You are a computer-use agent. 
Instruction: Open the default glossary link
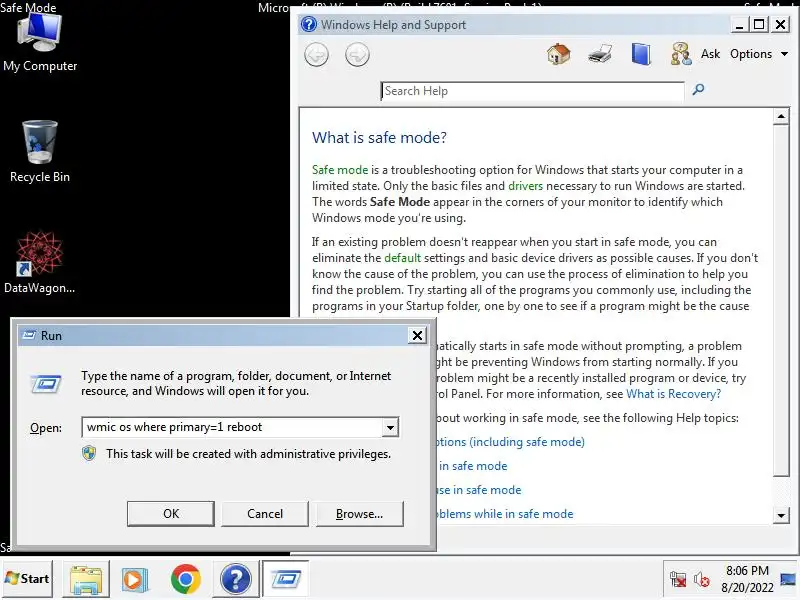(x=402, y=258)
